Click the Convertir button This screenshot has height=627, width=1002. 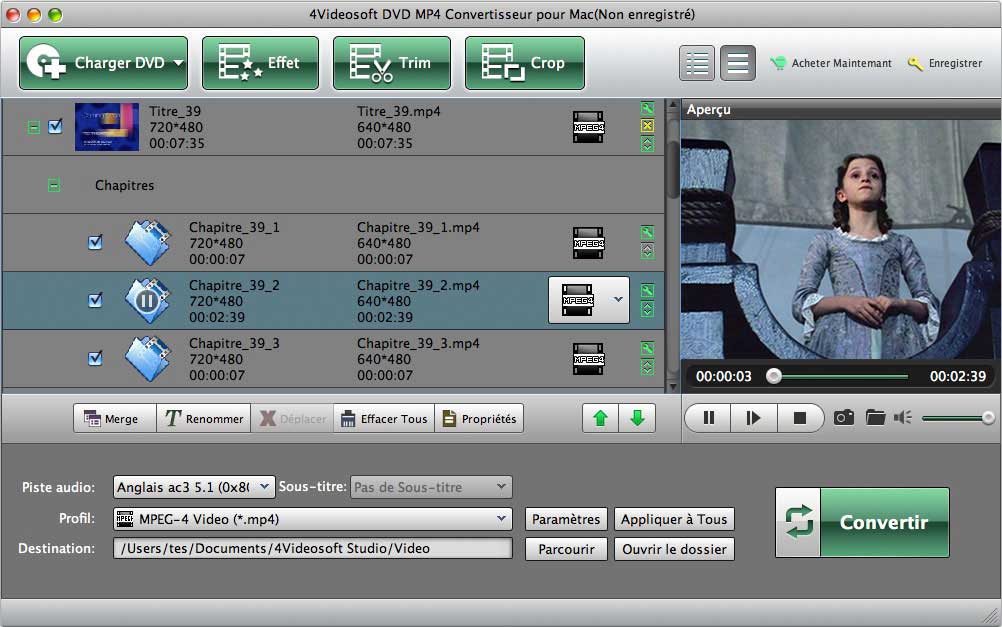coord(862,522)
